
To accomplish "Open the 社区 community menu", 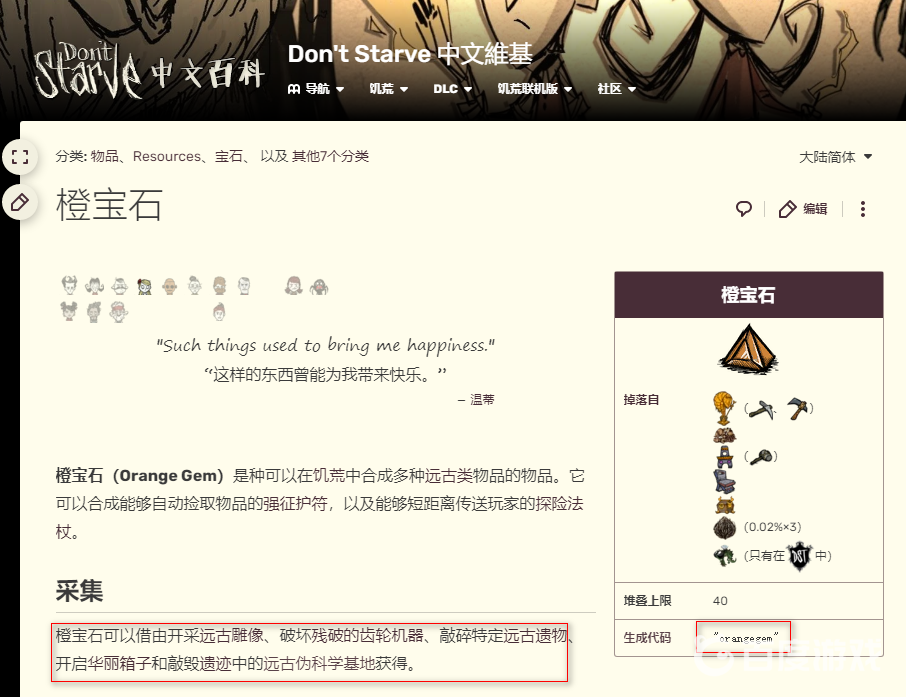I will [617, 88].
